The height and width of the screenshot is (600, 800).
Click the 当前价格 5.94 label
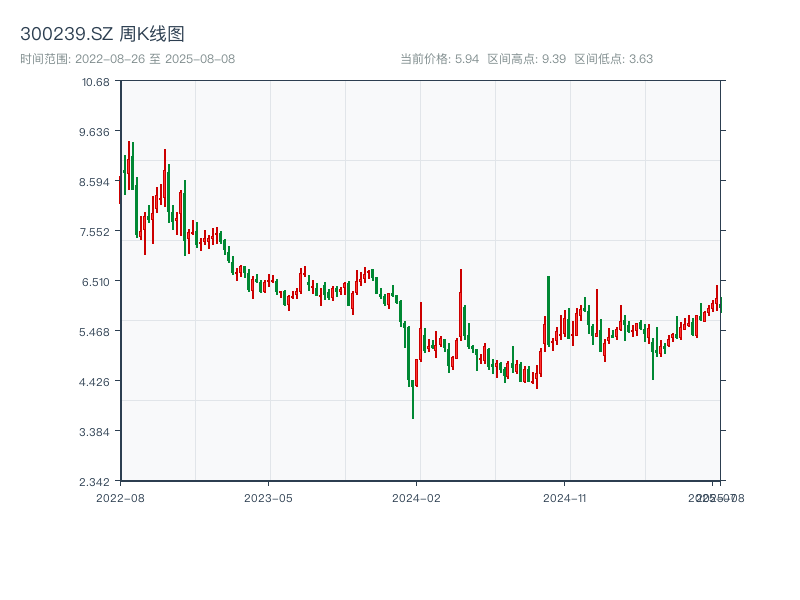440,59
